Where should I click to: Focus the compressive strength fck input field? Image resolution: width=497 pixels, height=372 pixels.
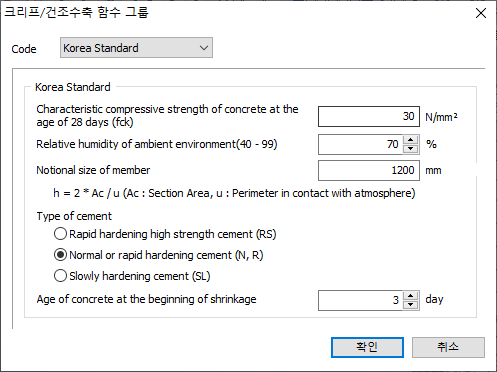point(369,116)
